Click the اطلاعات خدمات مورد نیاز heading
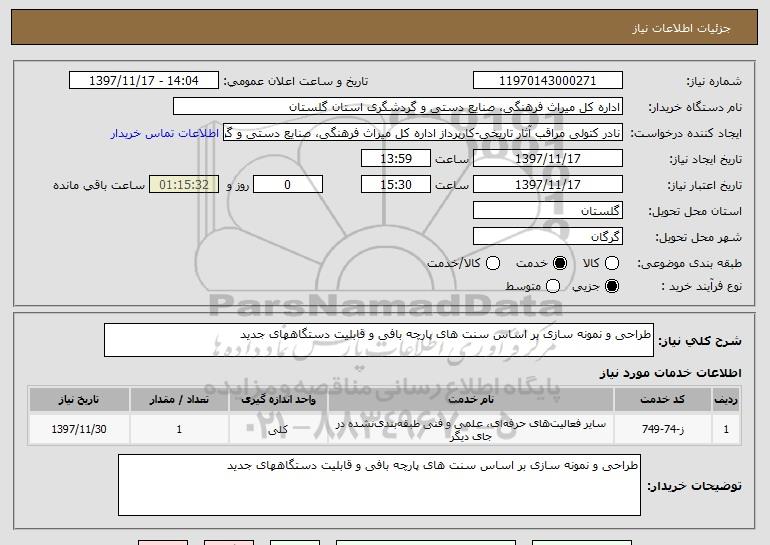Screen dimensions: 770x545 coord(670,373)
